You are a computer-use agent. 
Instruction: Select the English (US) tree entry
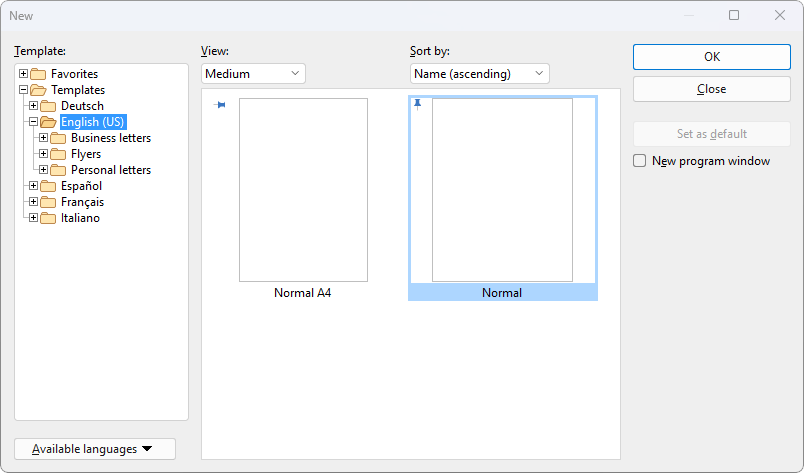pyautogui.click(x=93, y=122)
